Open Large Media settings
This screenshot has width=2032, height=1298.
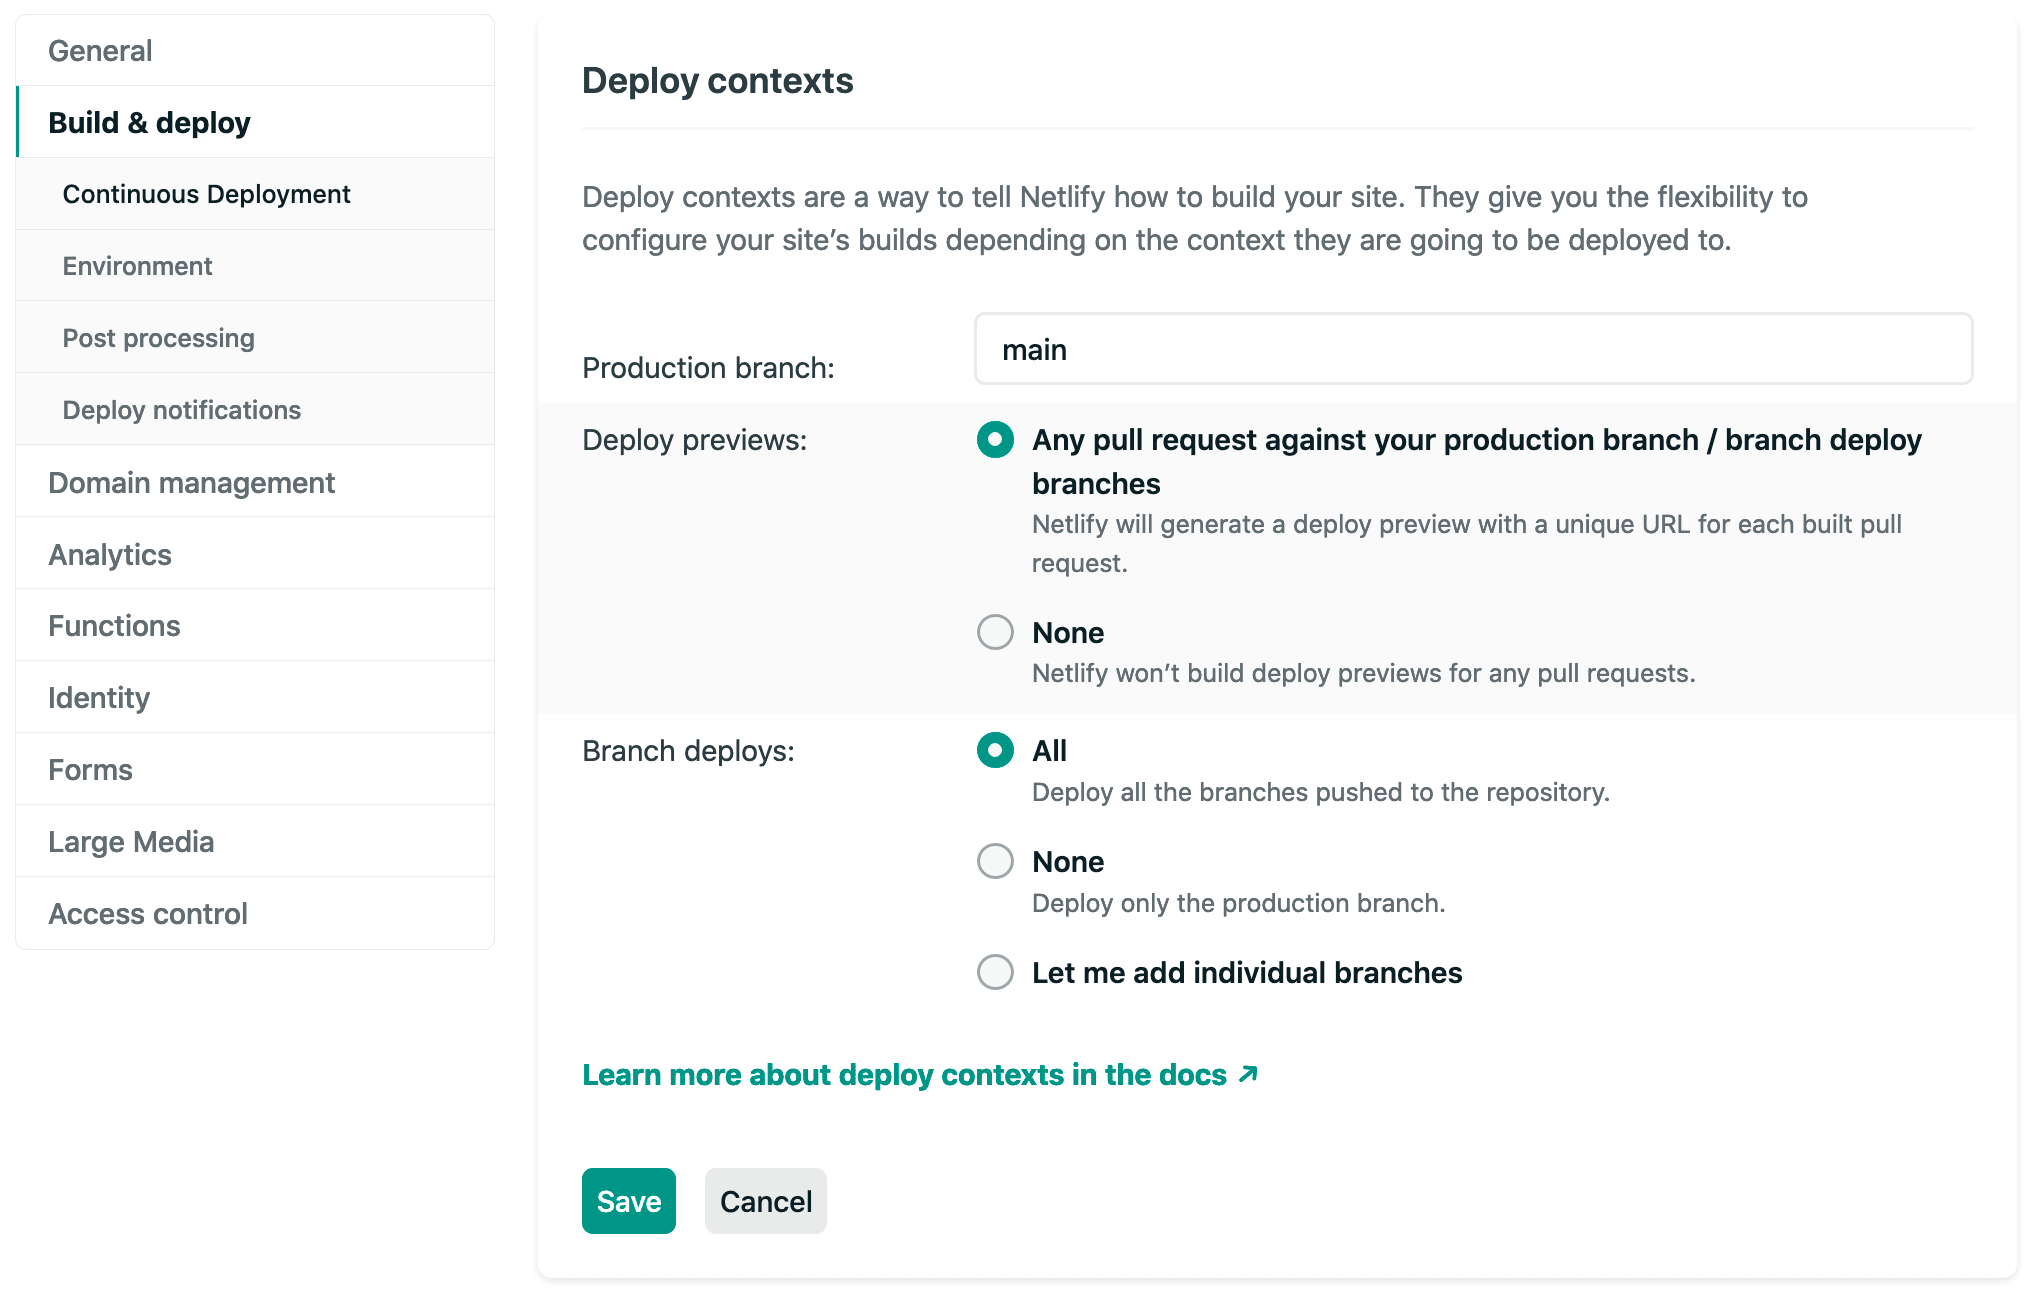(x=131, y=841)
